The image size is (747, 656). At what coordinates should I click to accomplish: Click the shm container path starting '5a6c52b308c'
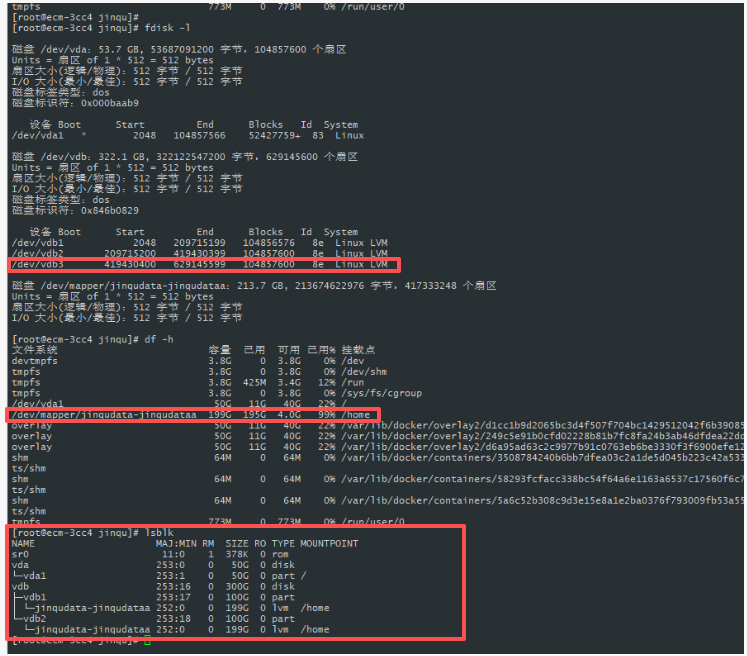(543, 501)
